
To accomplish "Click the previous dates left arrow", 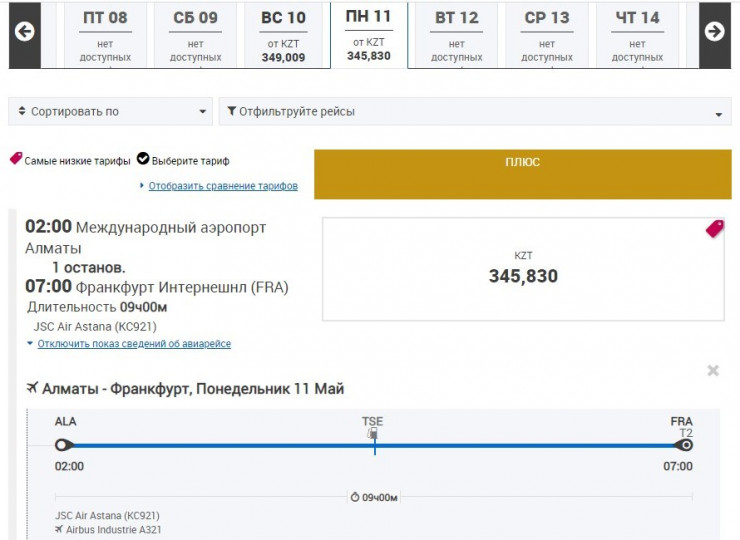I will point(25,31).
